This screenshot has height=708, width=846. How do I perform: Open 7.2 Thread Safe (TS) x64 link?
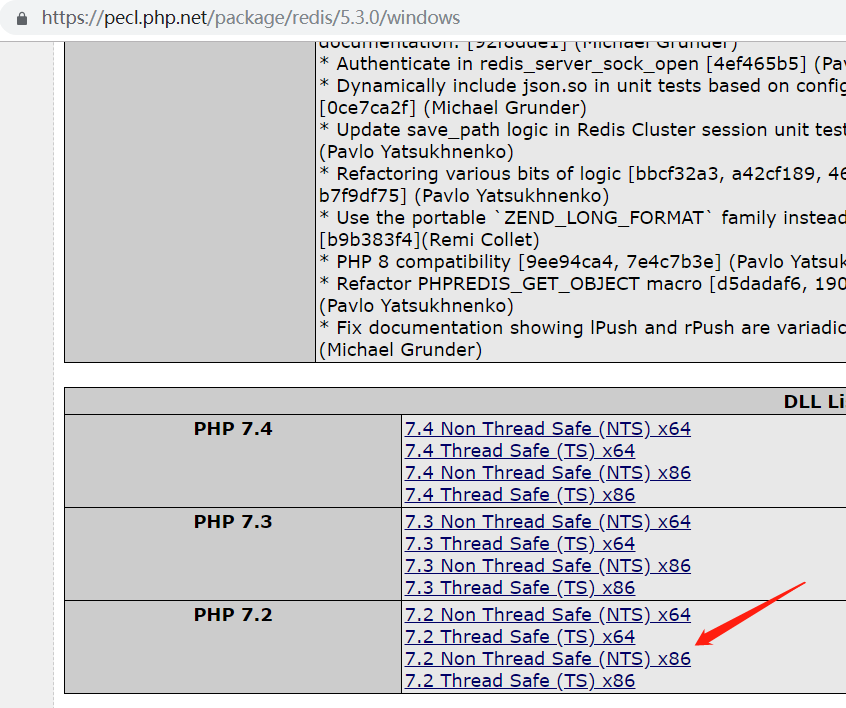tap(520, 637)
